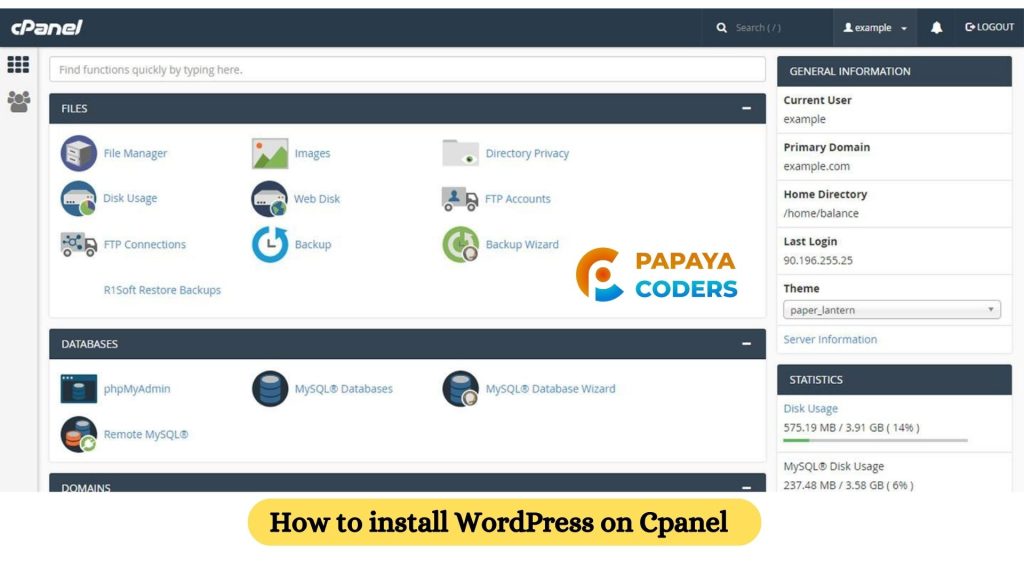Open the Disk Usage statistics link
The height and width of the screenshot is (576, 1024).
[810, 409]
